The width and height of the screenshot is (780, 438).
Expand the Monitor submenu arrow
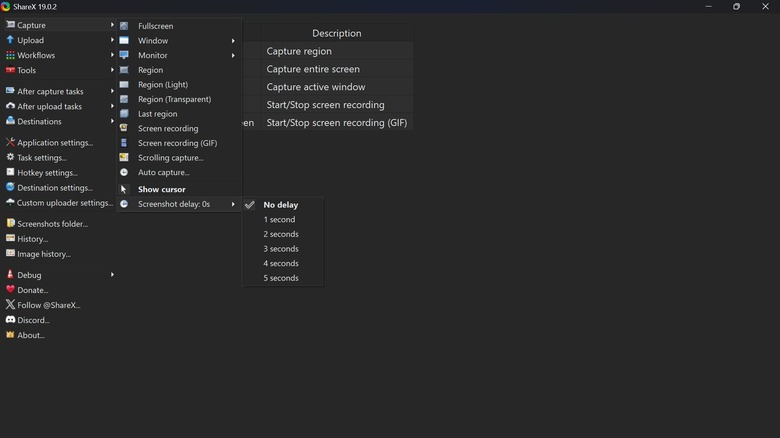[233, 55]
